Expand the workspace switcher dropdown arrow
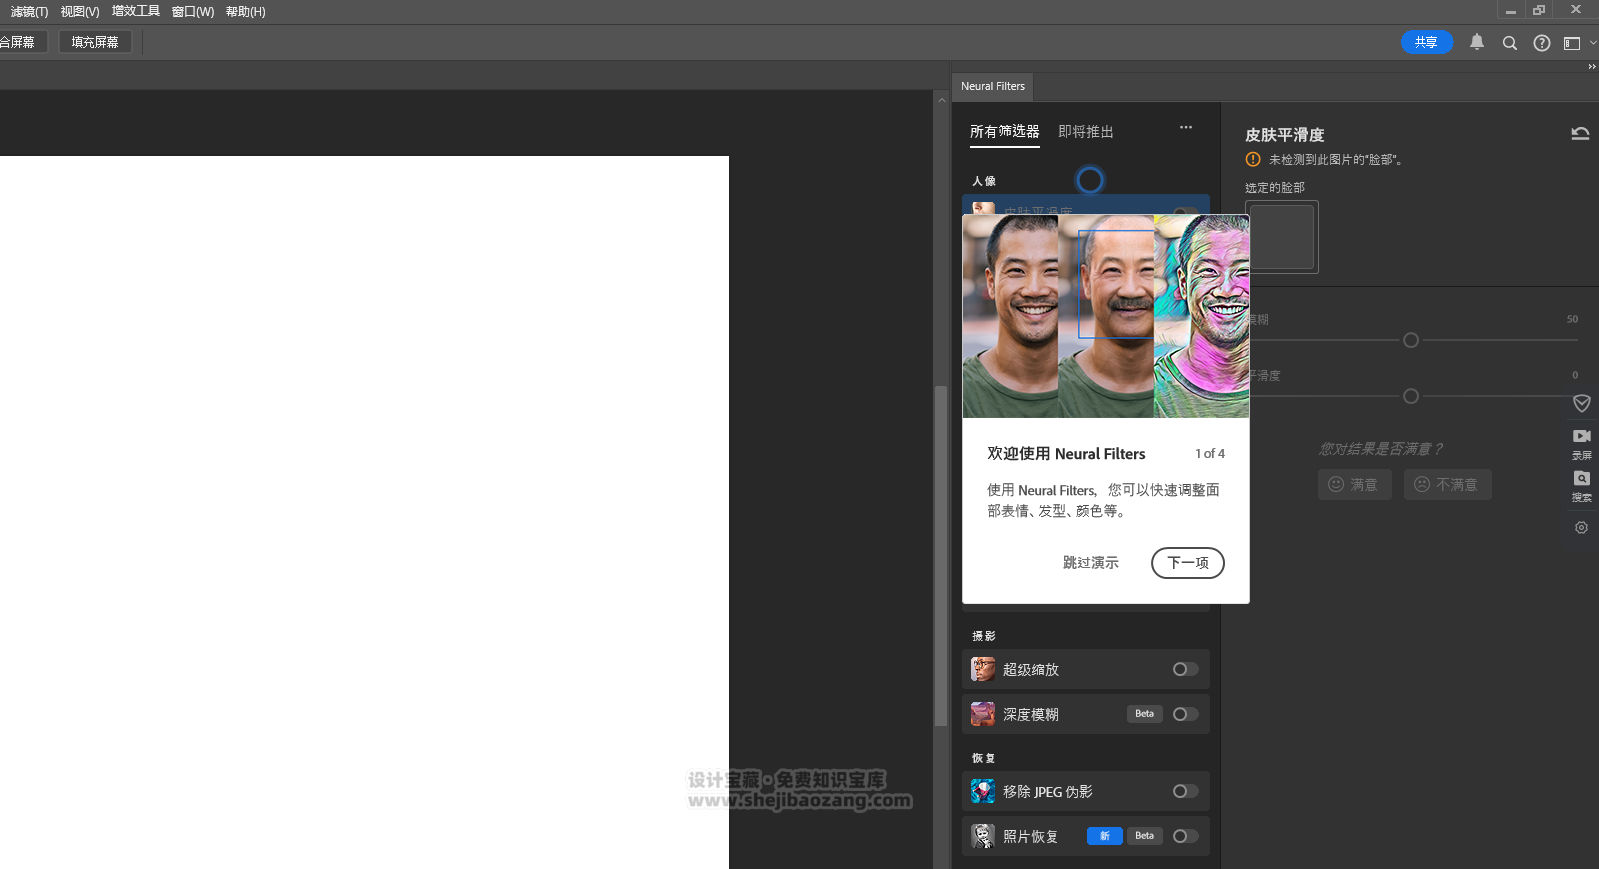The image size is (1599, 869). (x=1593, y=43)
